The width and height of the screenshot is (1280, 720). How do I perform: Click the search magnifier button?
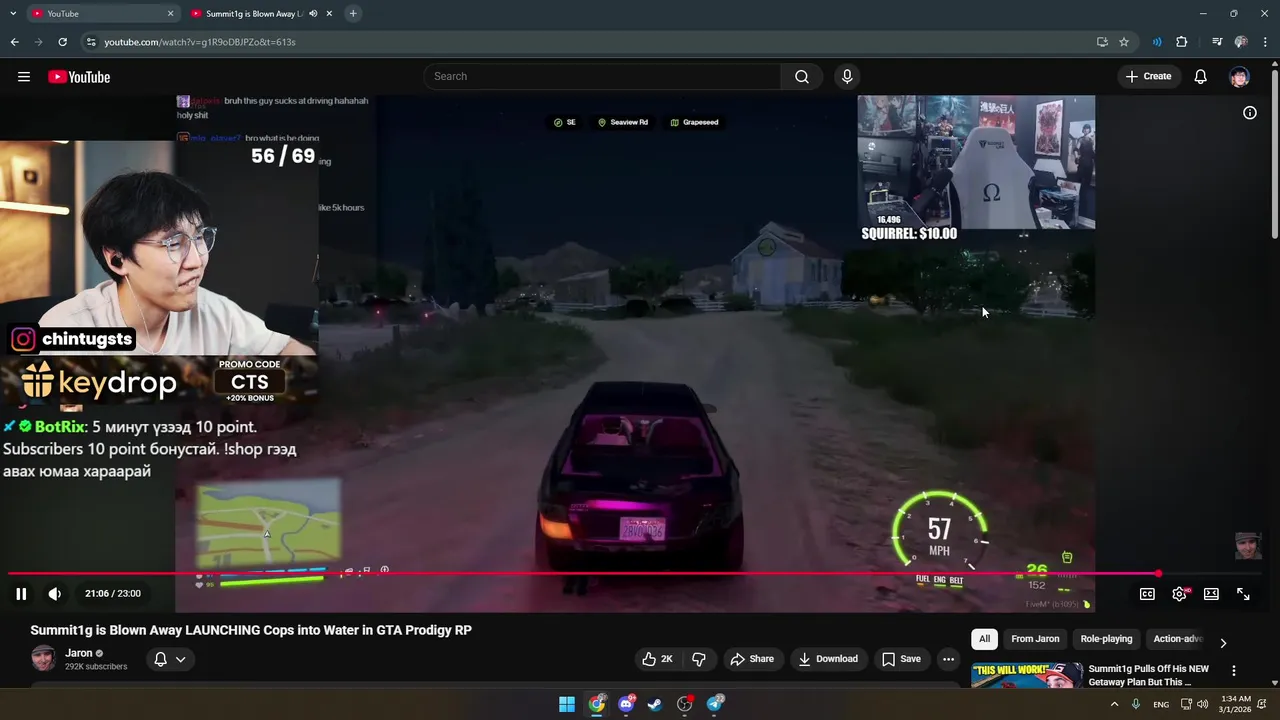click(x=802, y=77)
